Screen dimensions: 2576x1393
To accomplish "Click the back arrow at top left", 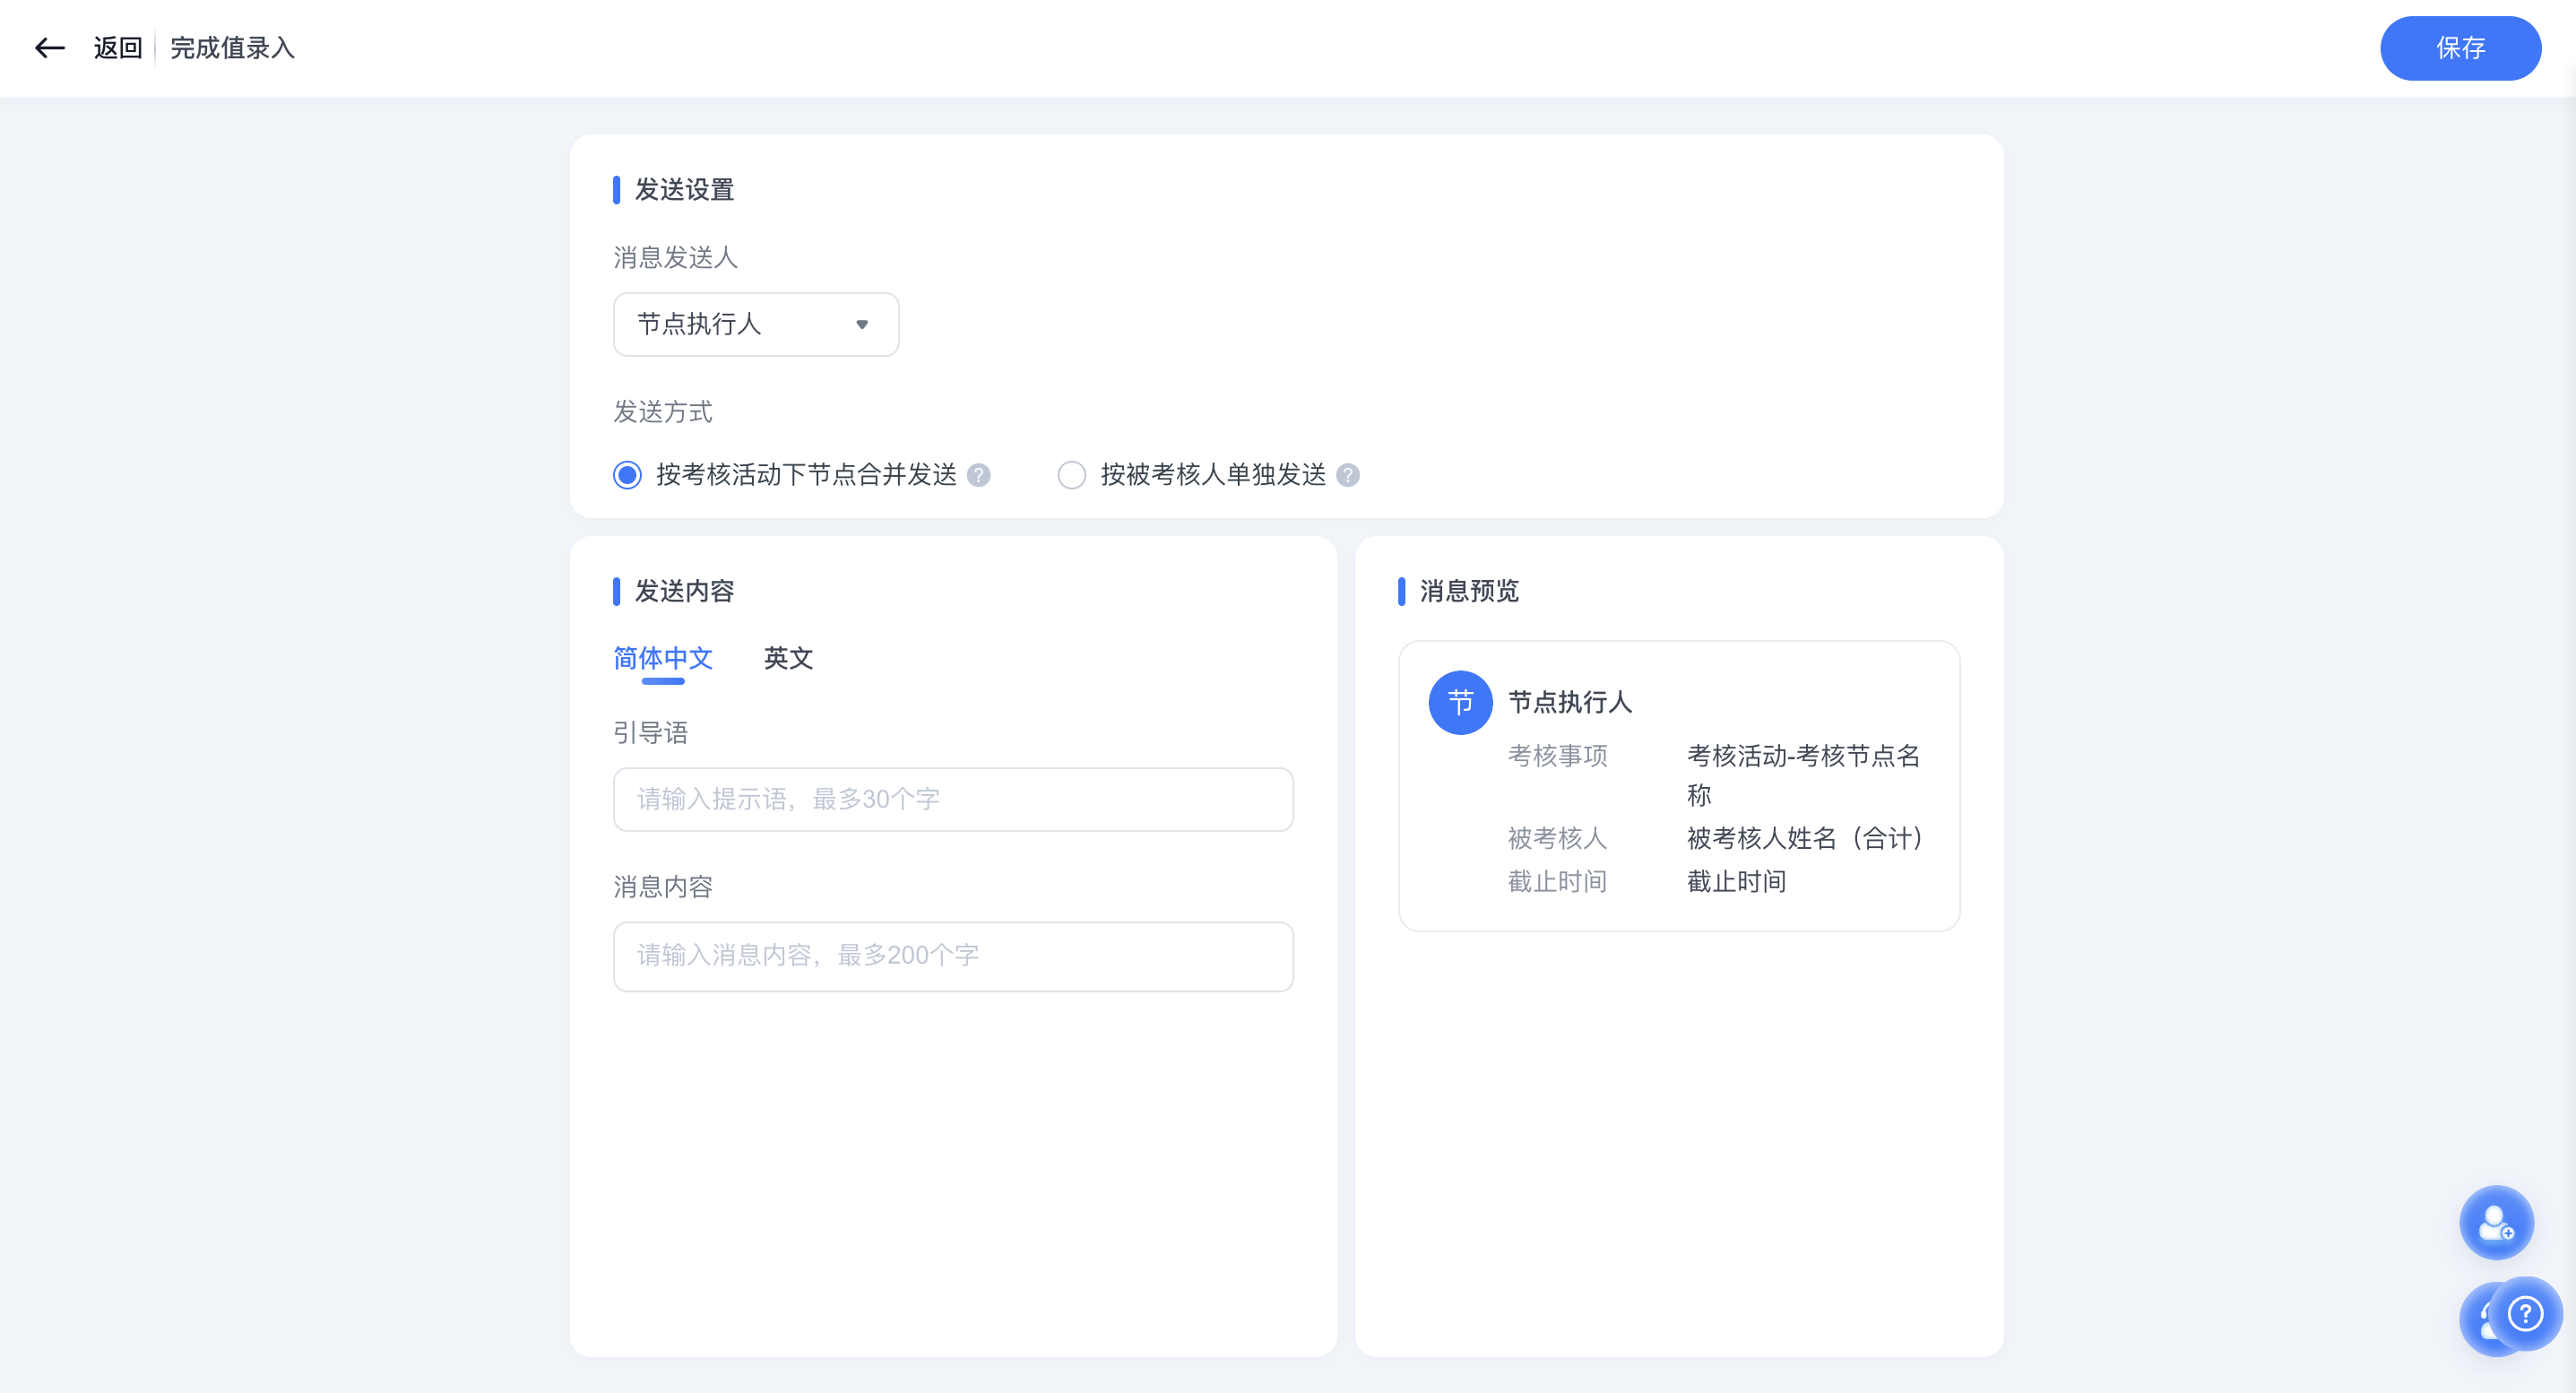I will 49,48.
